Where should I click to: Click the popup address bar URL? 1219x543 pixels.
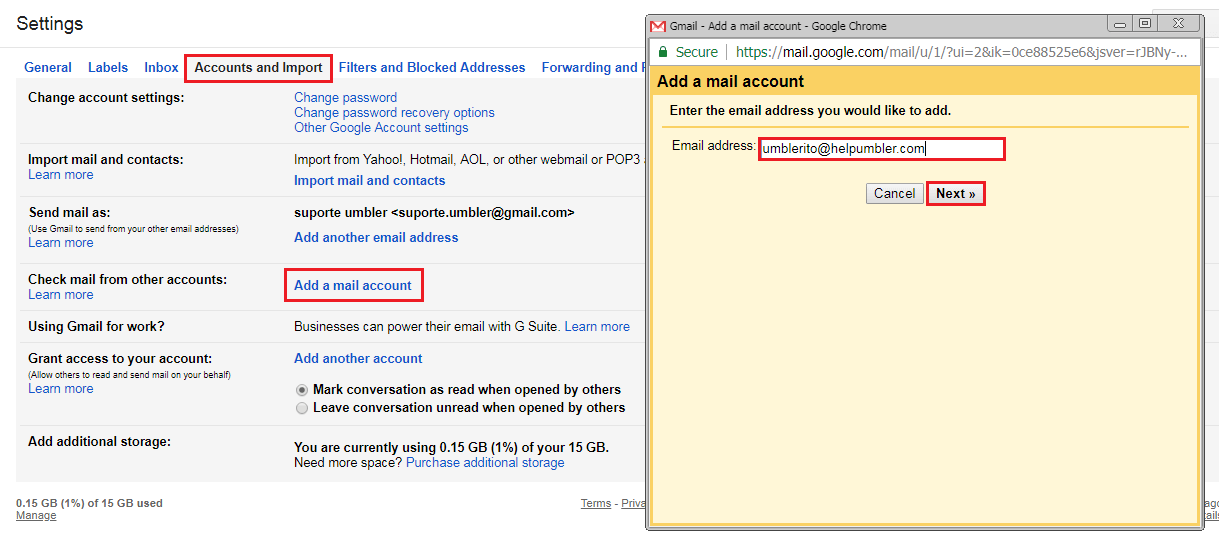(x=961, y=52)
